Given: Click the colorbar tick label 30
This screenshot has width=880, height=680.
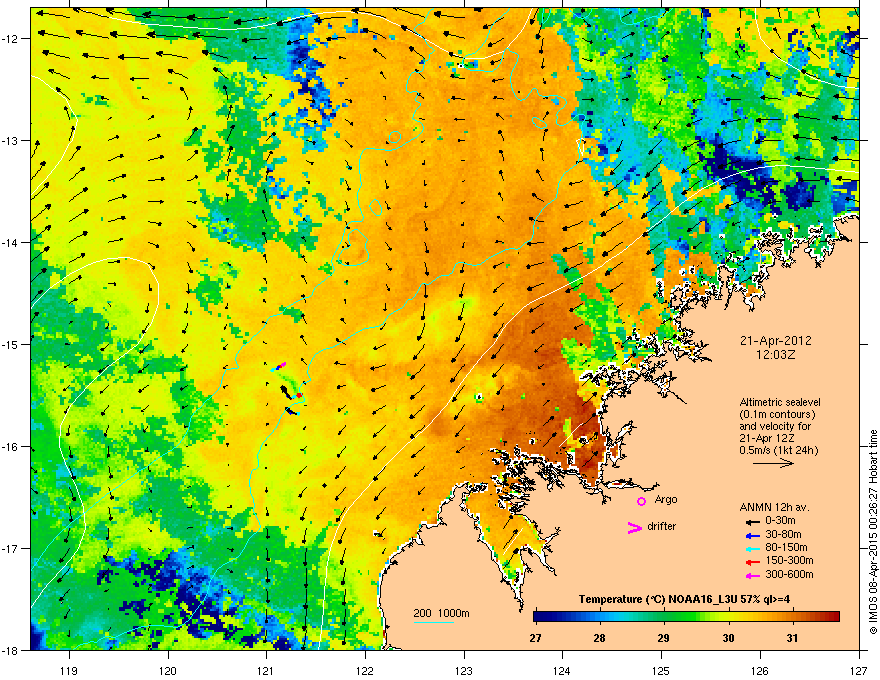Looking at the screenshot, I should pos(728,638).
